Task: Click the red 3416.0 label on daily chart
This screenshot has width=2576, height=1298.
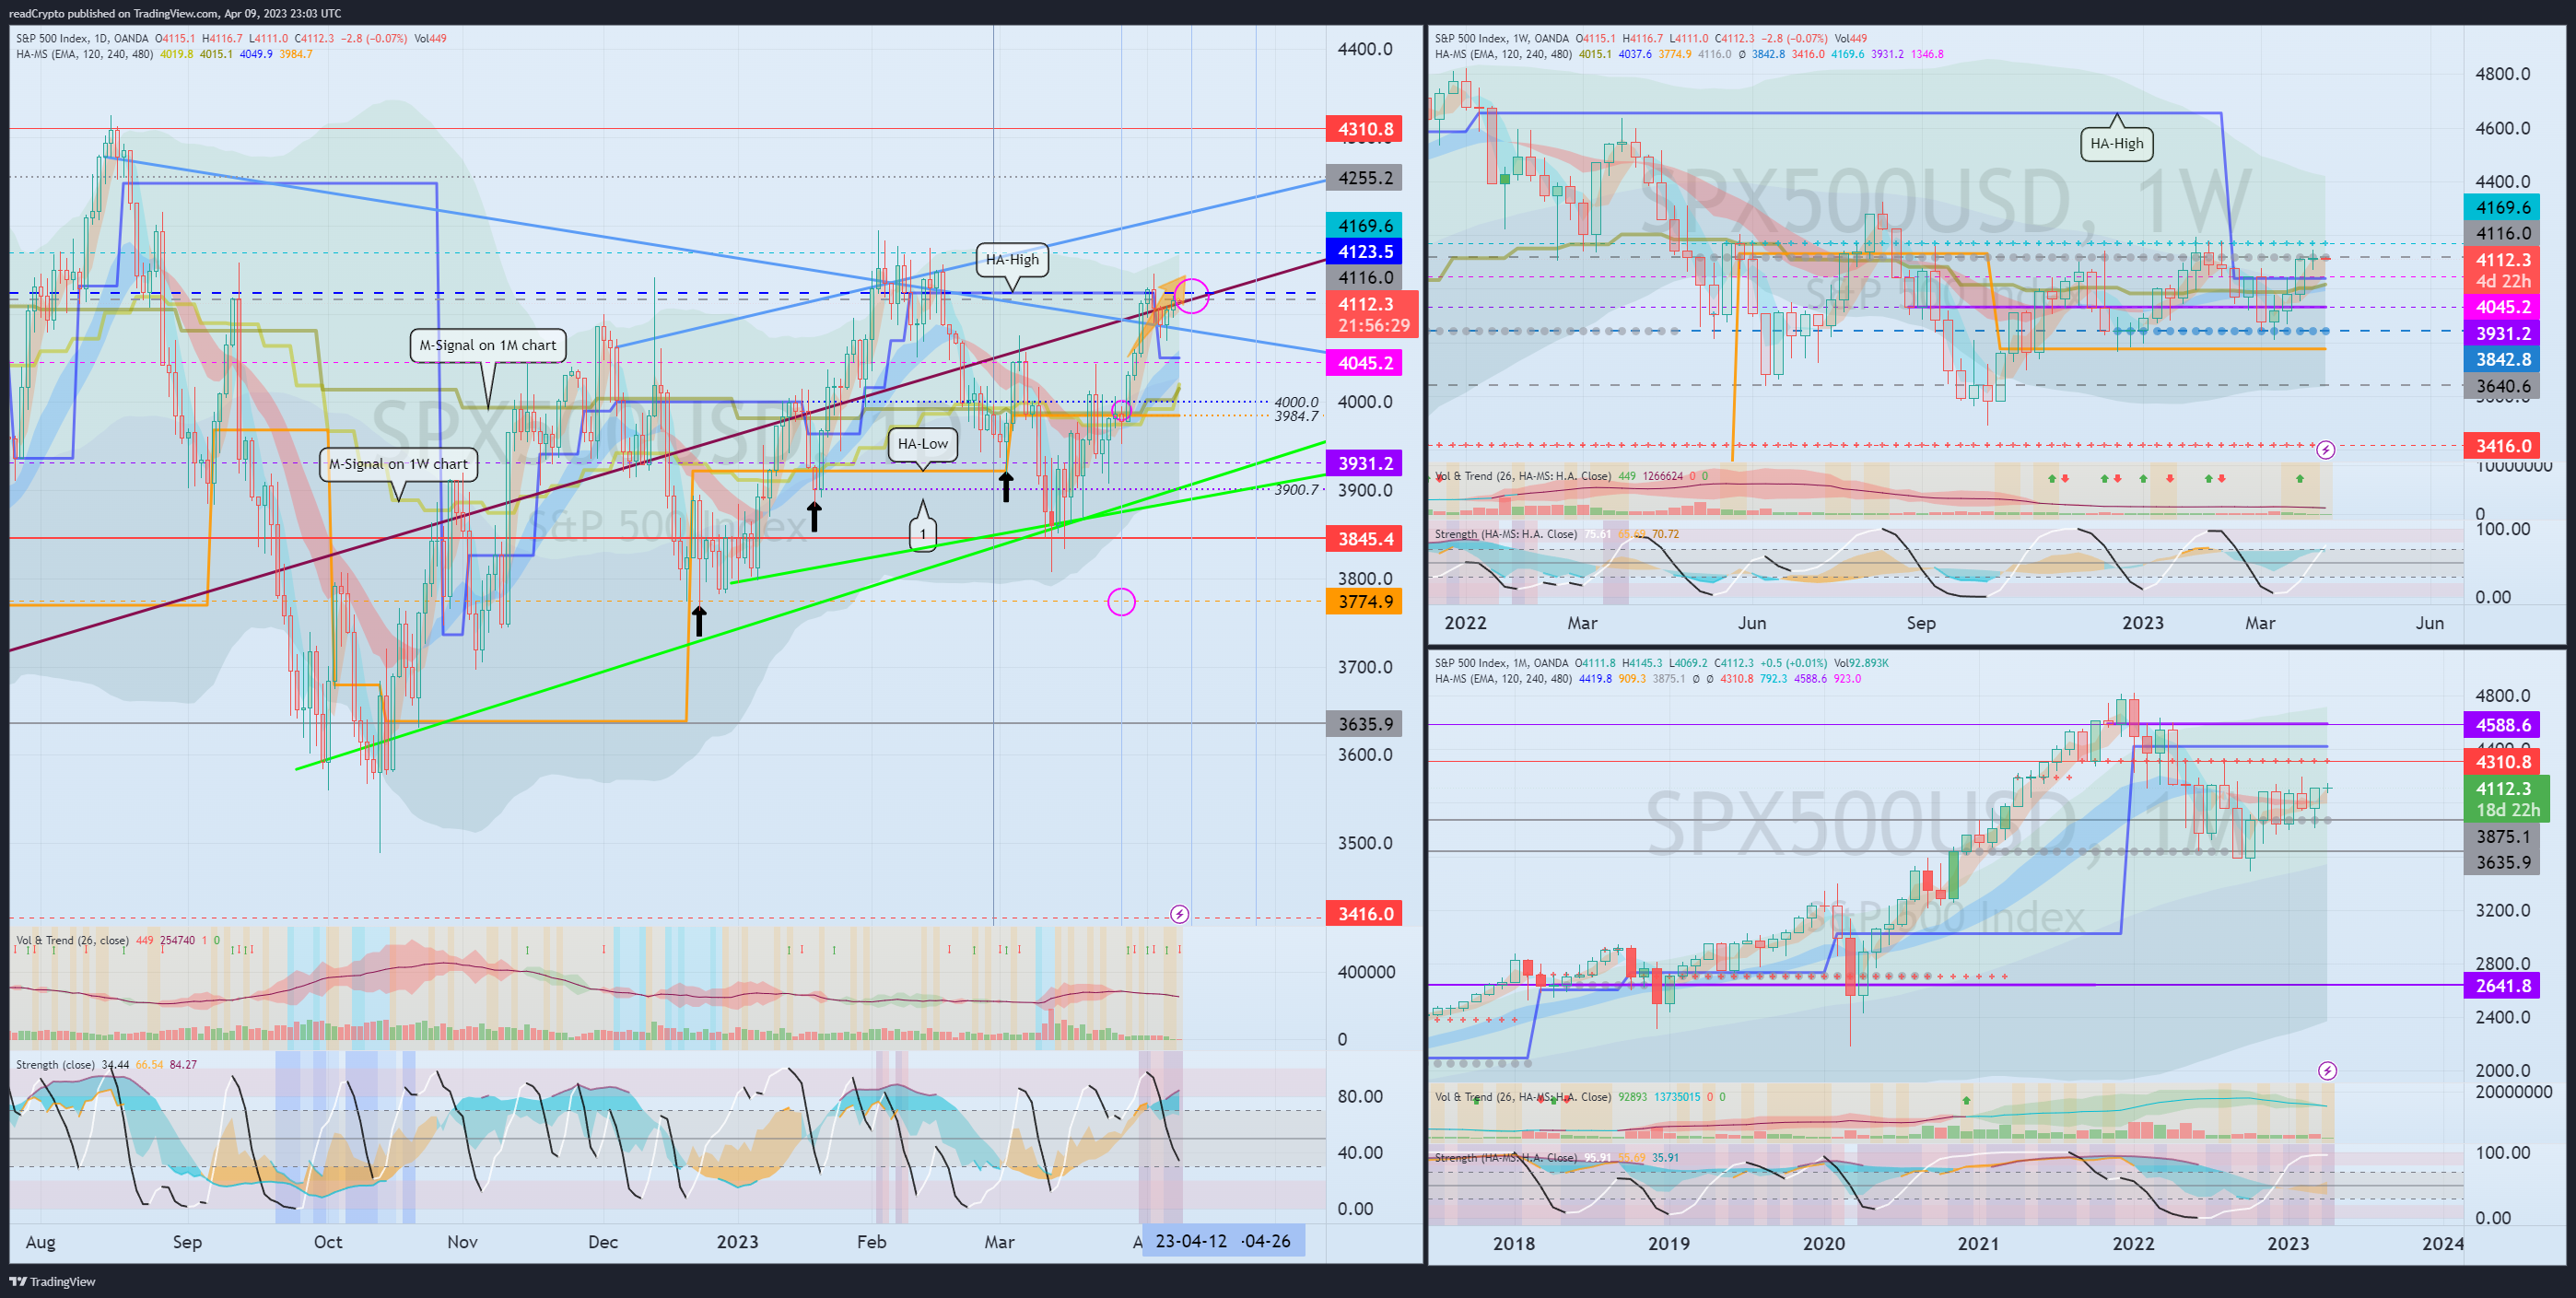Action: click(x=1364, y=914)
